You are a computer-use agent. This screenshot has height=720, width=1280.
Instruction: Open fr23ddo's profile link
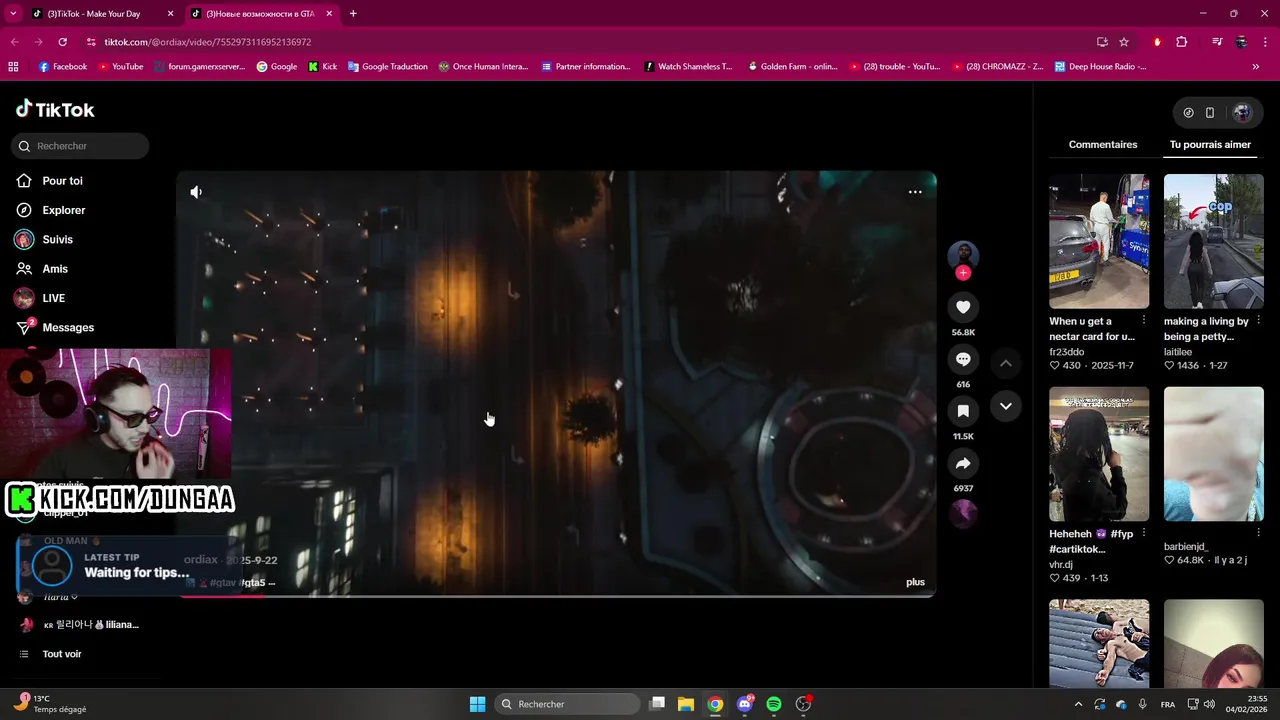[x=1066, y=352]
